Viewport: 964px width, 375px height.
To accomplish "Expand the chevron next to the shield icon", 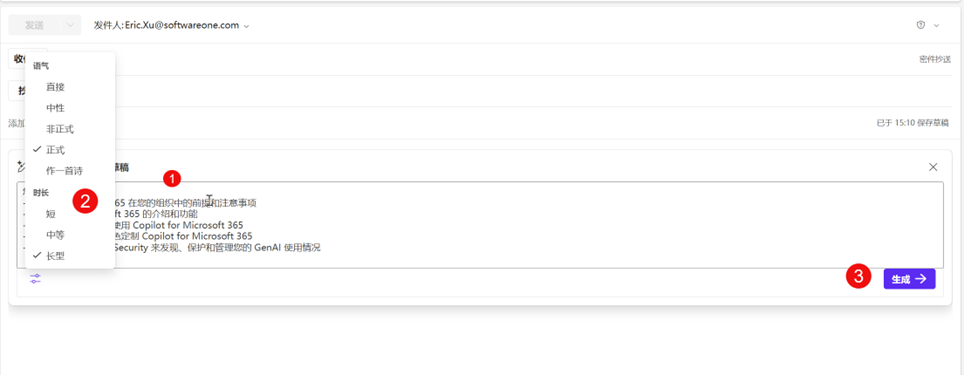I will (937, 25).
